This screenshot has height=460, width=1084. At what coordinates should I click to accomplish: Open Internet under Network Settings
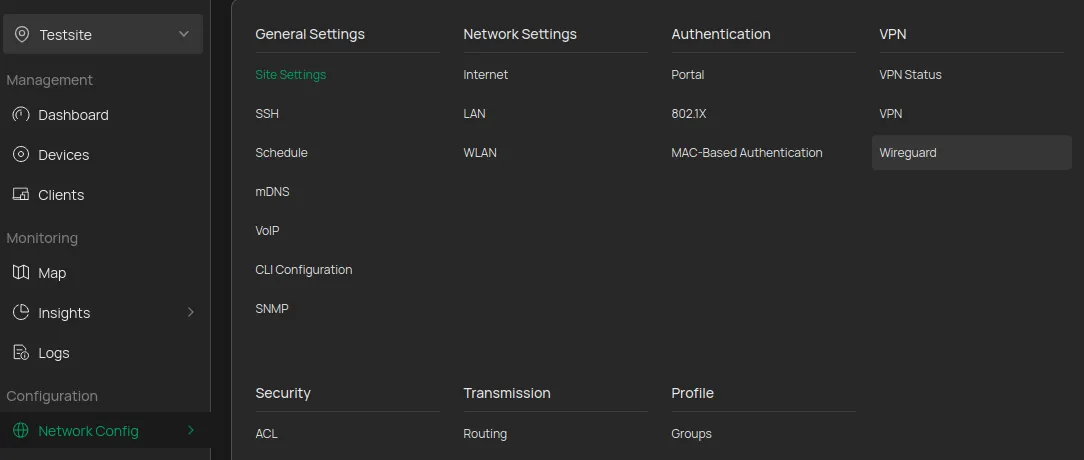pos(485,74)
